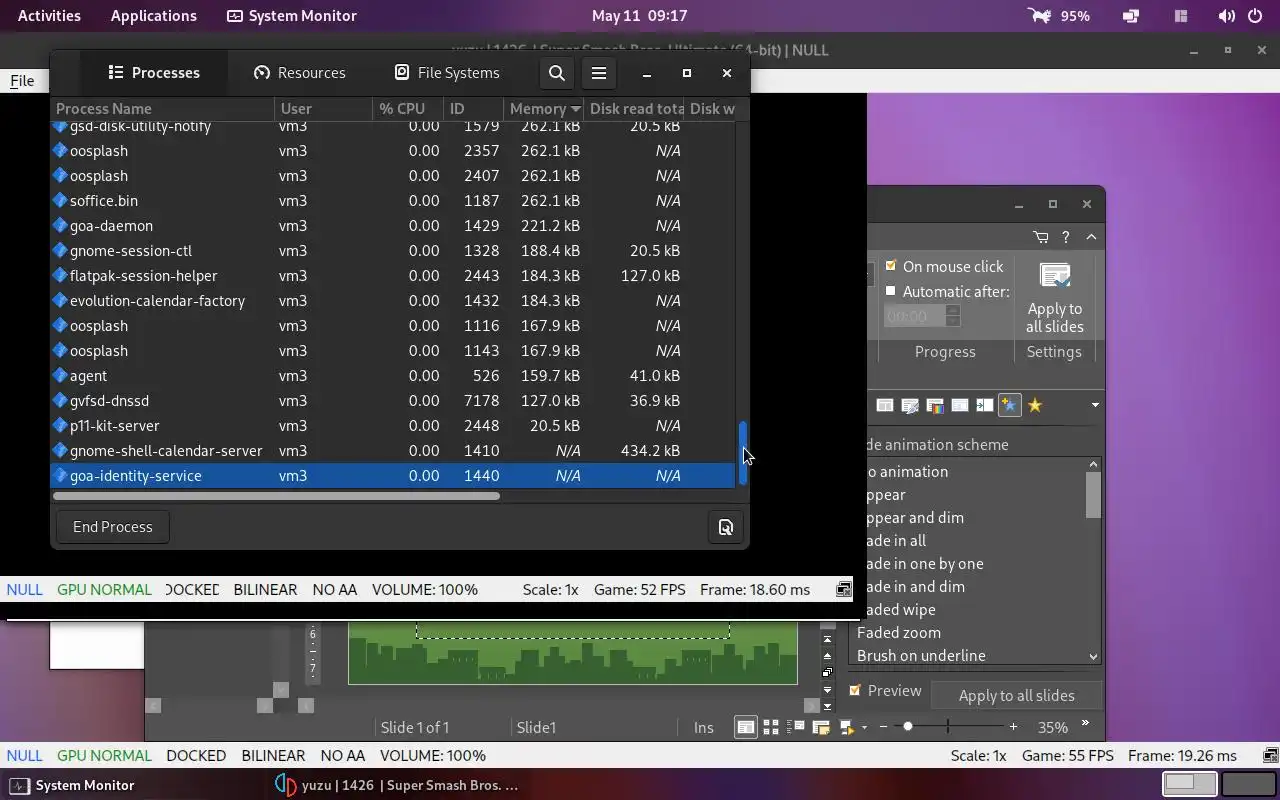Click the Impress zoom slider handle

908,727
